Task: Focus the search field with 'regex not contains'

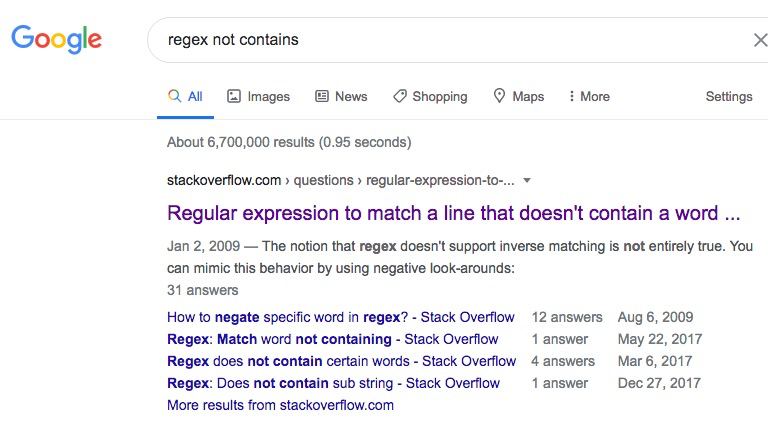Action: (456, 40)
